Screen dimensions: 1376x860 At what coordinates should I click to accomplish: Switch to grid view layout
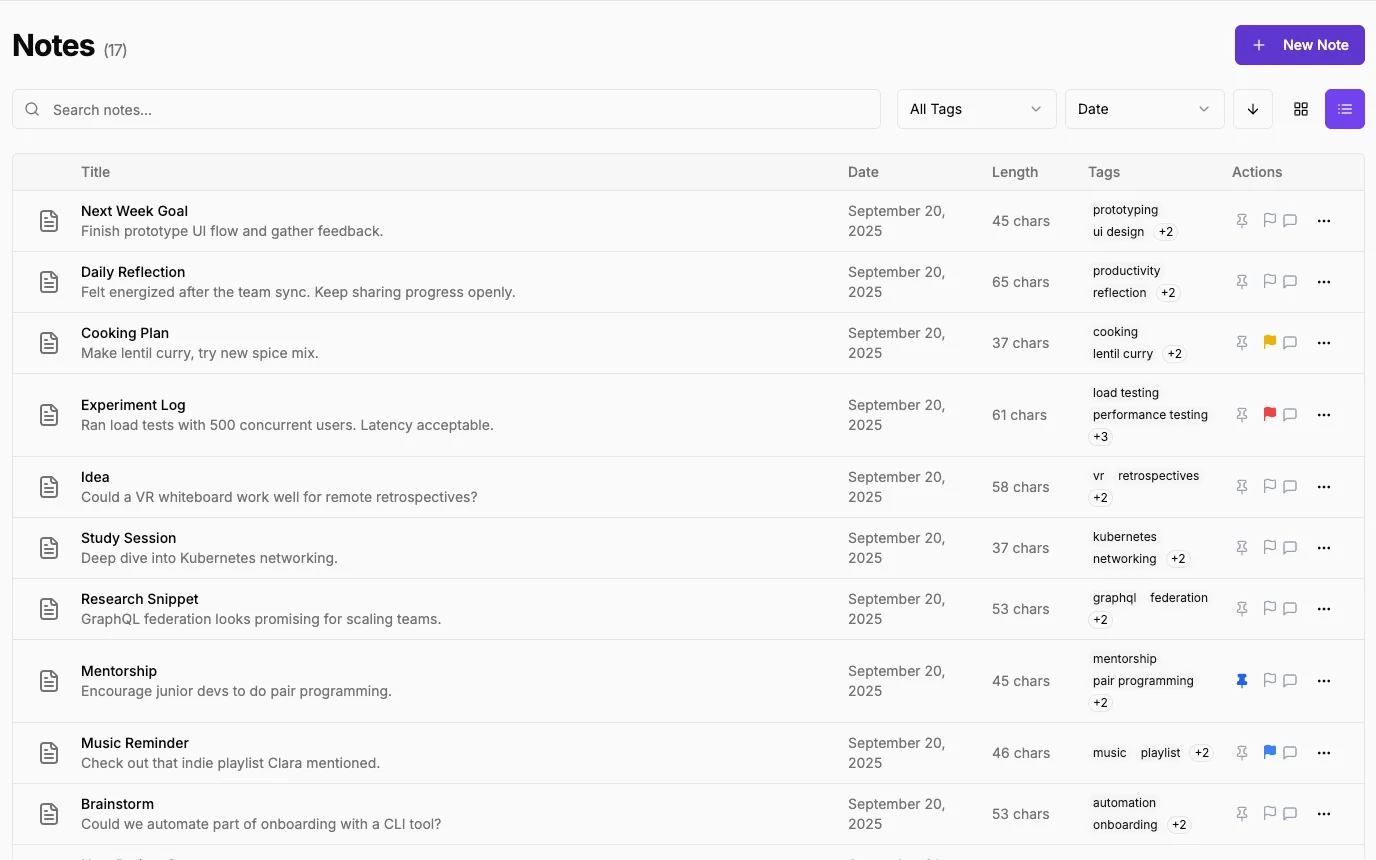(x=1300, y=109)
